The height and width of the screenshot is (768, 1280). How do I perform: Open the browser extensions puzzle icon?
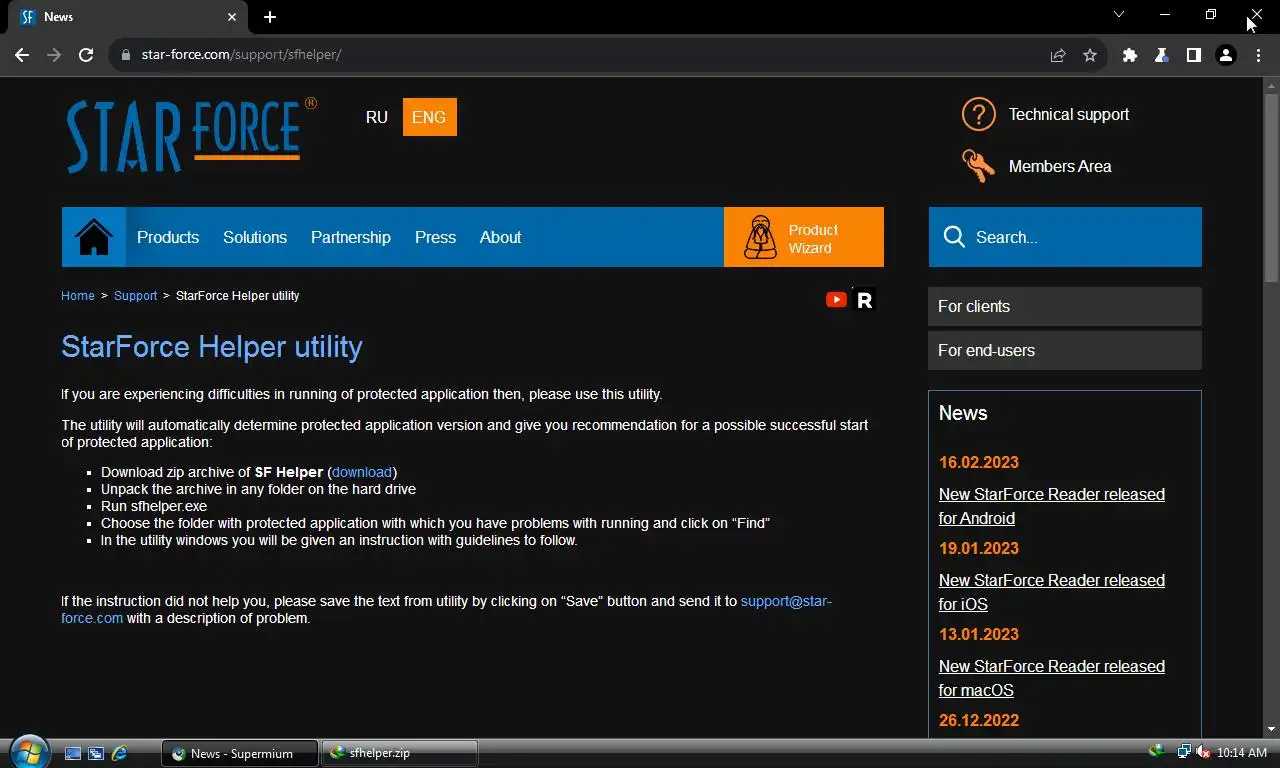point(1130,55)
